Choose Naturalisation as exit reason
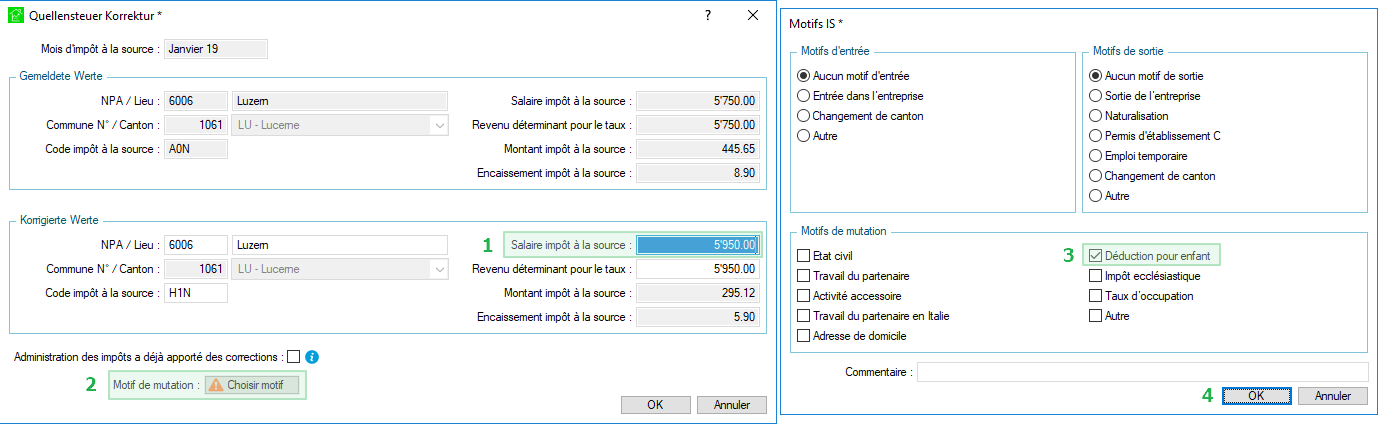 [x=1095, y=116]
